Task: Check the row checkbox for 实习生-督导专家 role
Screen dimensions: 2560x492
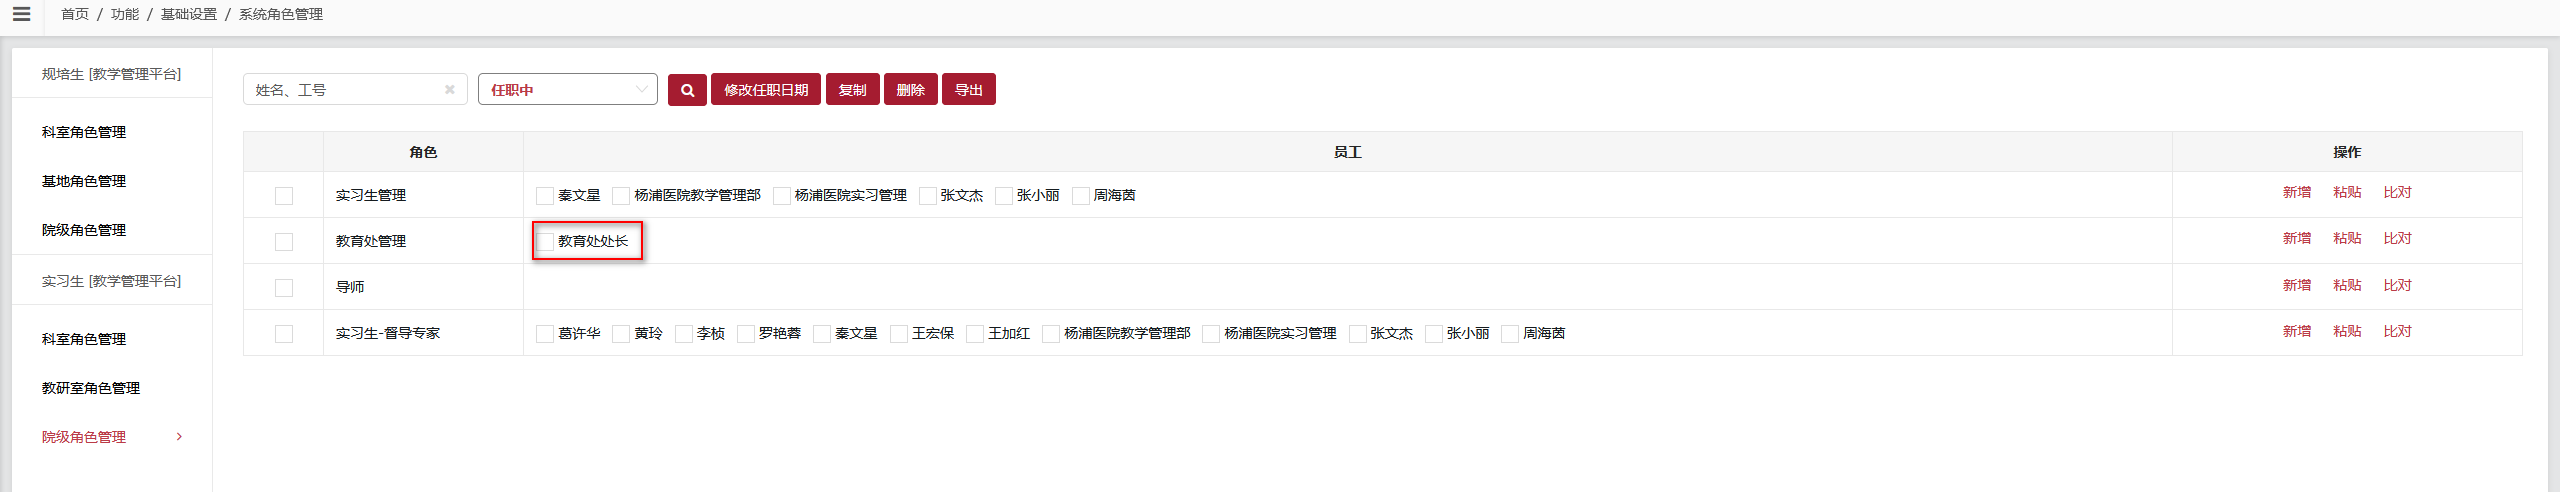Action: tap(284, 333)
